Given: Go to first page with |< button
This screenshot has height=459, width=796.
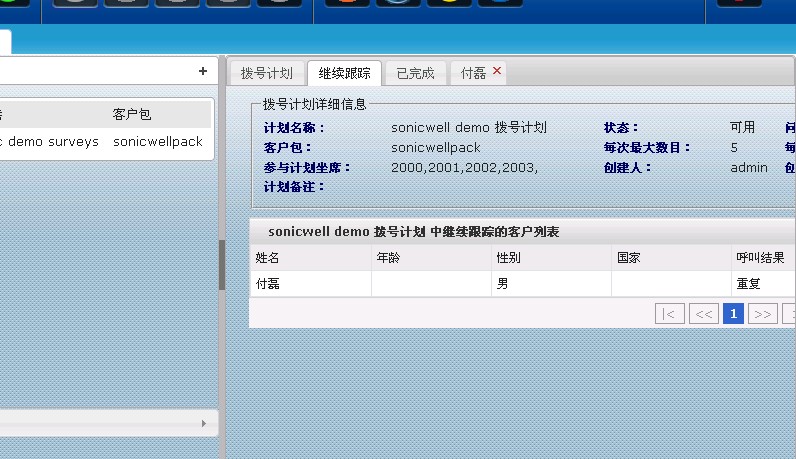Looking at the screenshot, I should click(x=669, y=314).
